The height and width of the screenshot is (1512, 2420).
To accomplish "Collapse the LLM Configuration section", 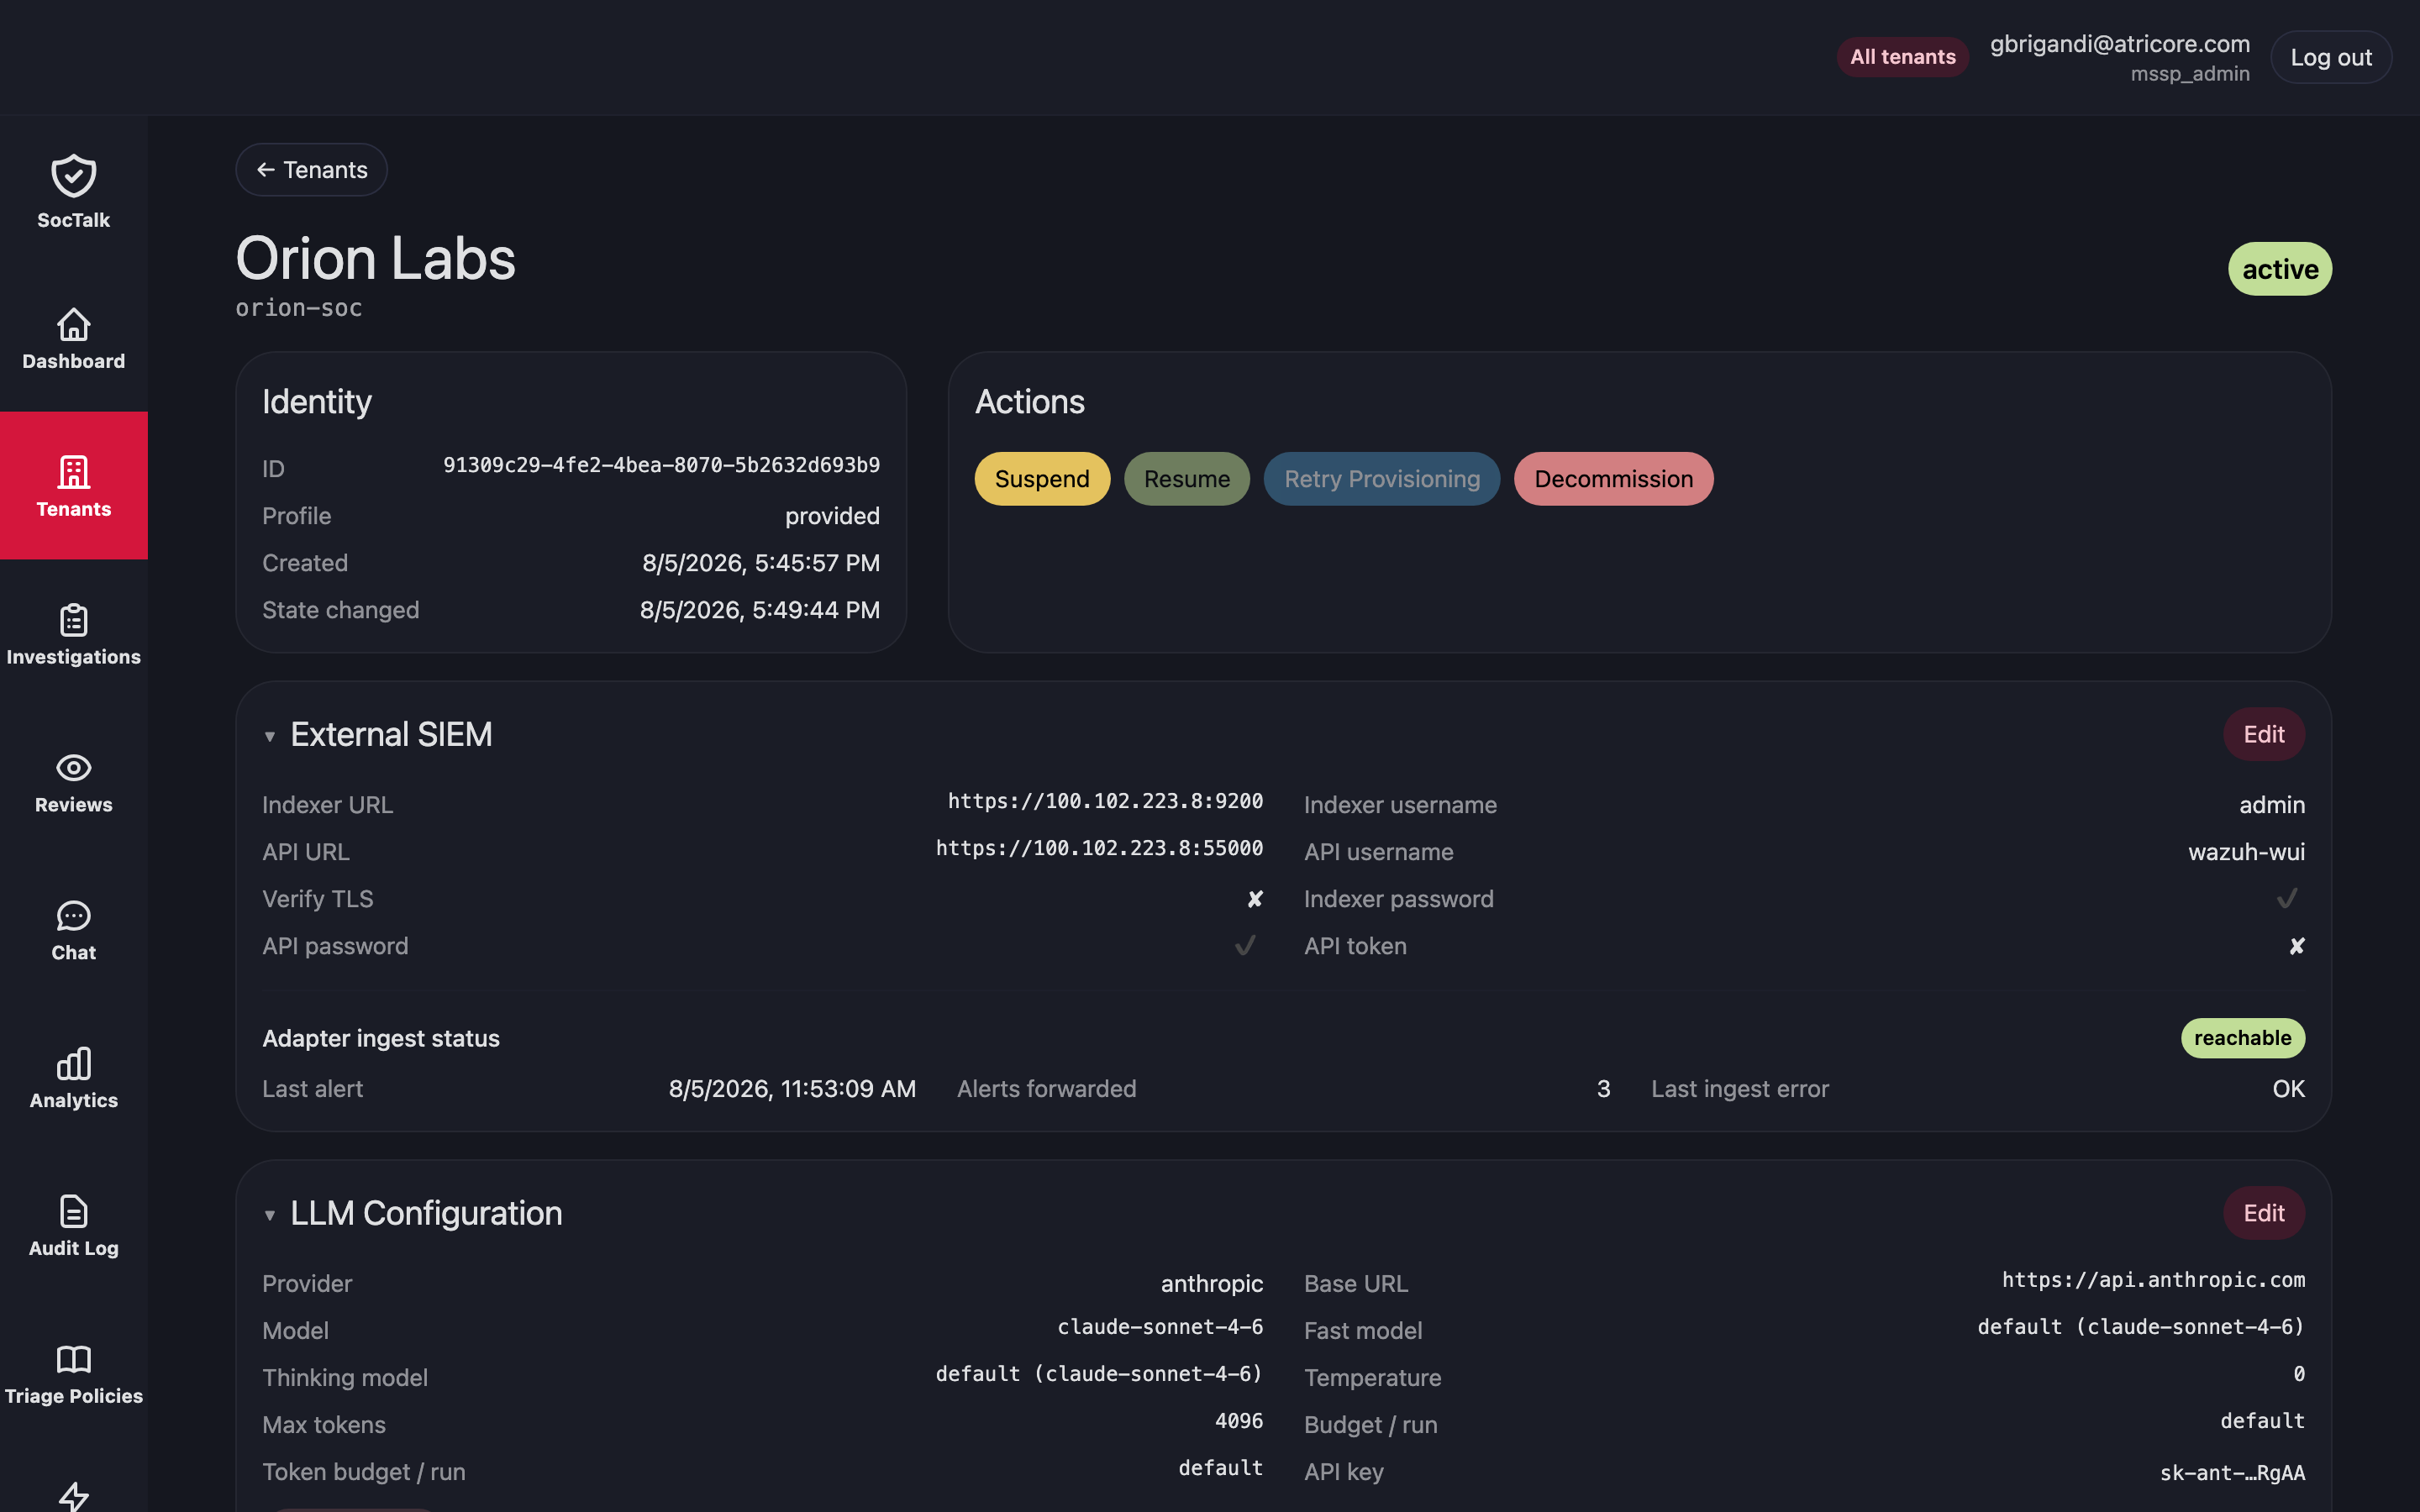I will (x=269, y=1215).
